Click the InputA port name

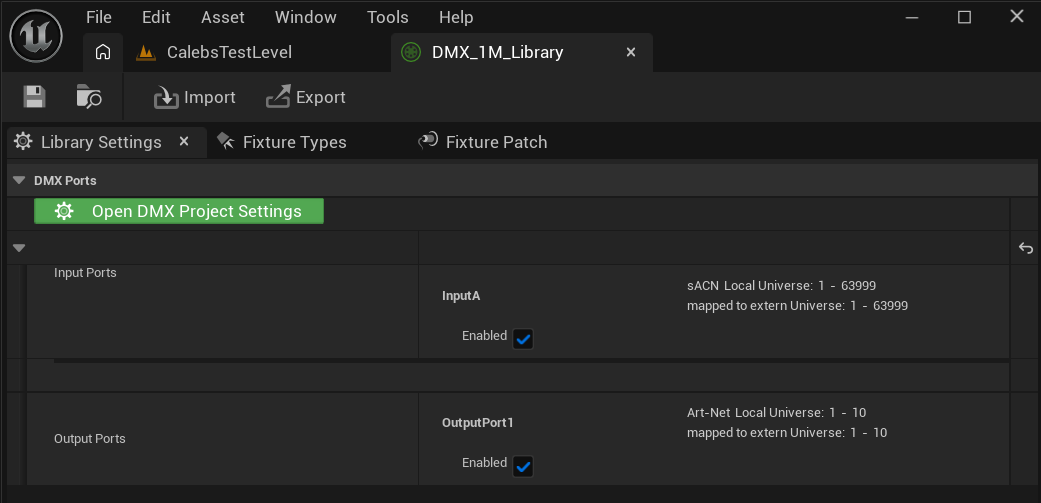click(461, 296)
